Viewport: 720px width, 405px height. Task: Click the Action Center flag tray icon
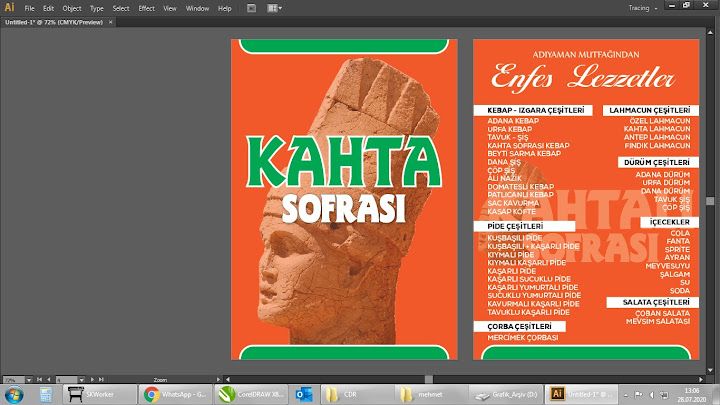pos(638,395)
